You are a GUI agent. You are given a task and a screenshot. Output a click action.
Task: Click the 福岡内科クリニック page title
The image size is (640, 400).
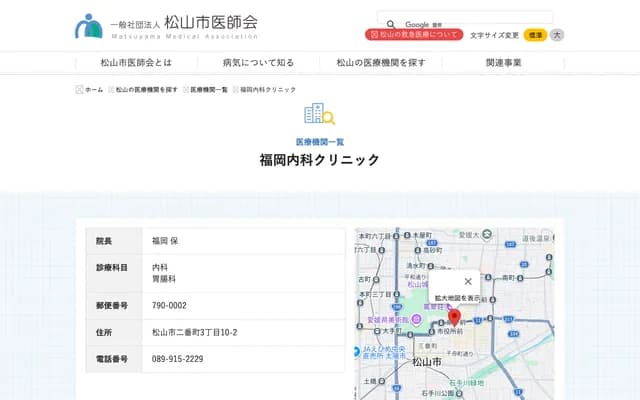point(320,160)
